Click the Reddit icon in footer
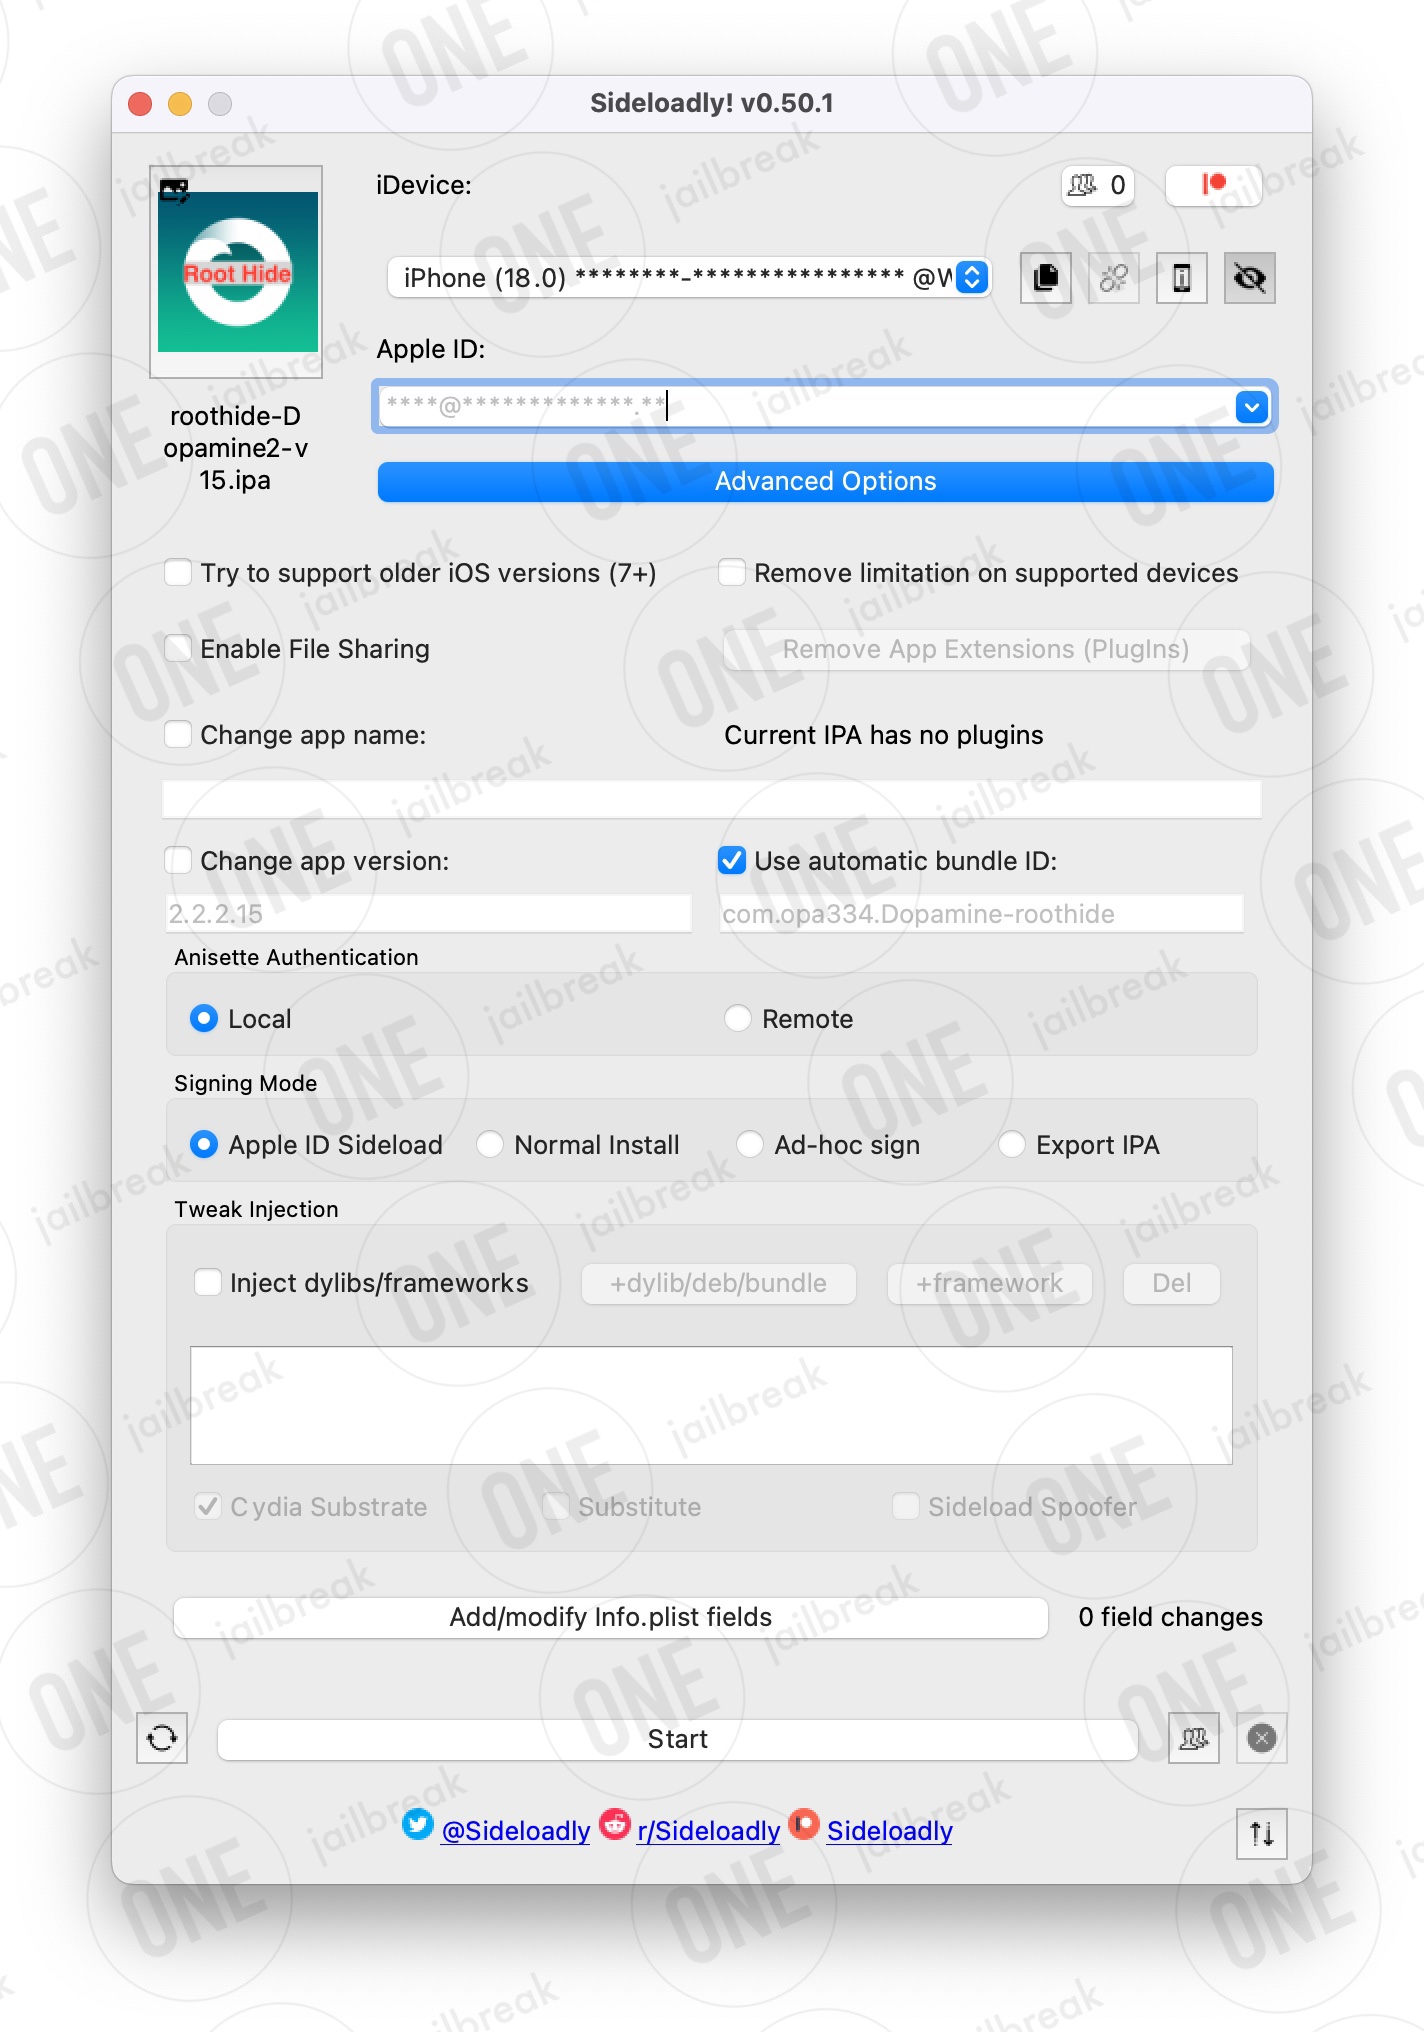The height and width of the screenshot is (2032, 1424). 615,1825
